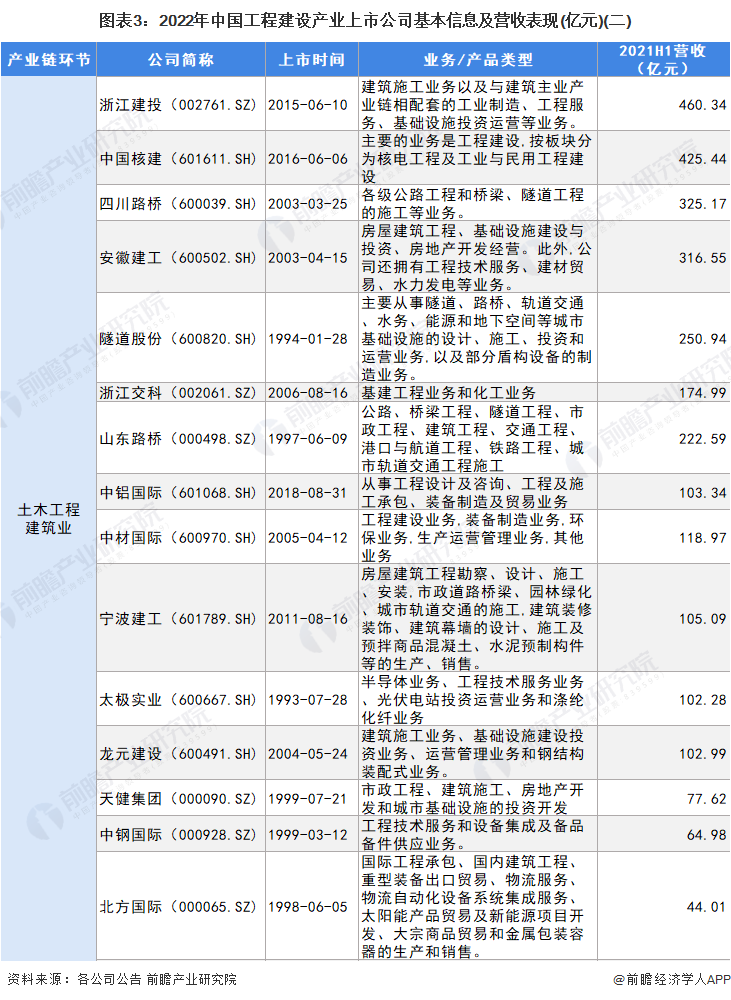Image resolution: width=731 pixels, height=1000 pixels.
Task: Select the 2021H1营收（亿元）column header
Action: coord(663,60)
